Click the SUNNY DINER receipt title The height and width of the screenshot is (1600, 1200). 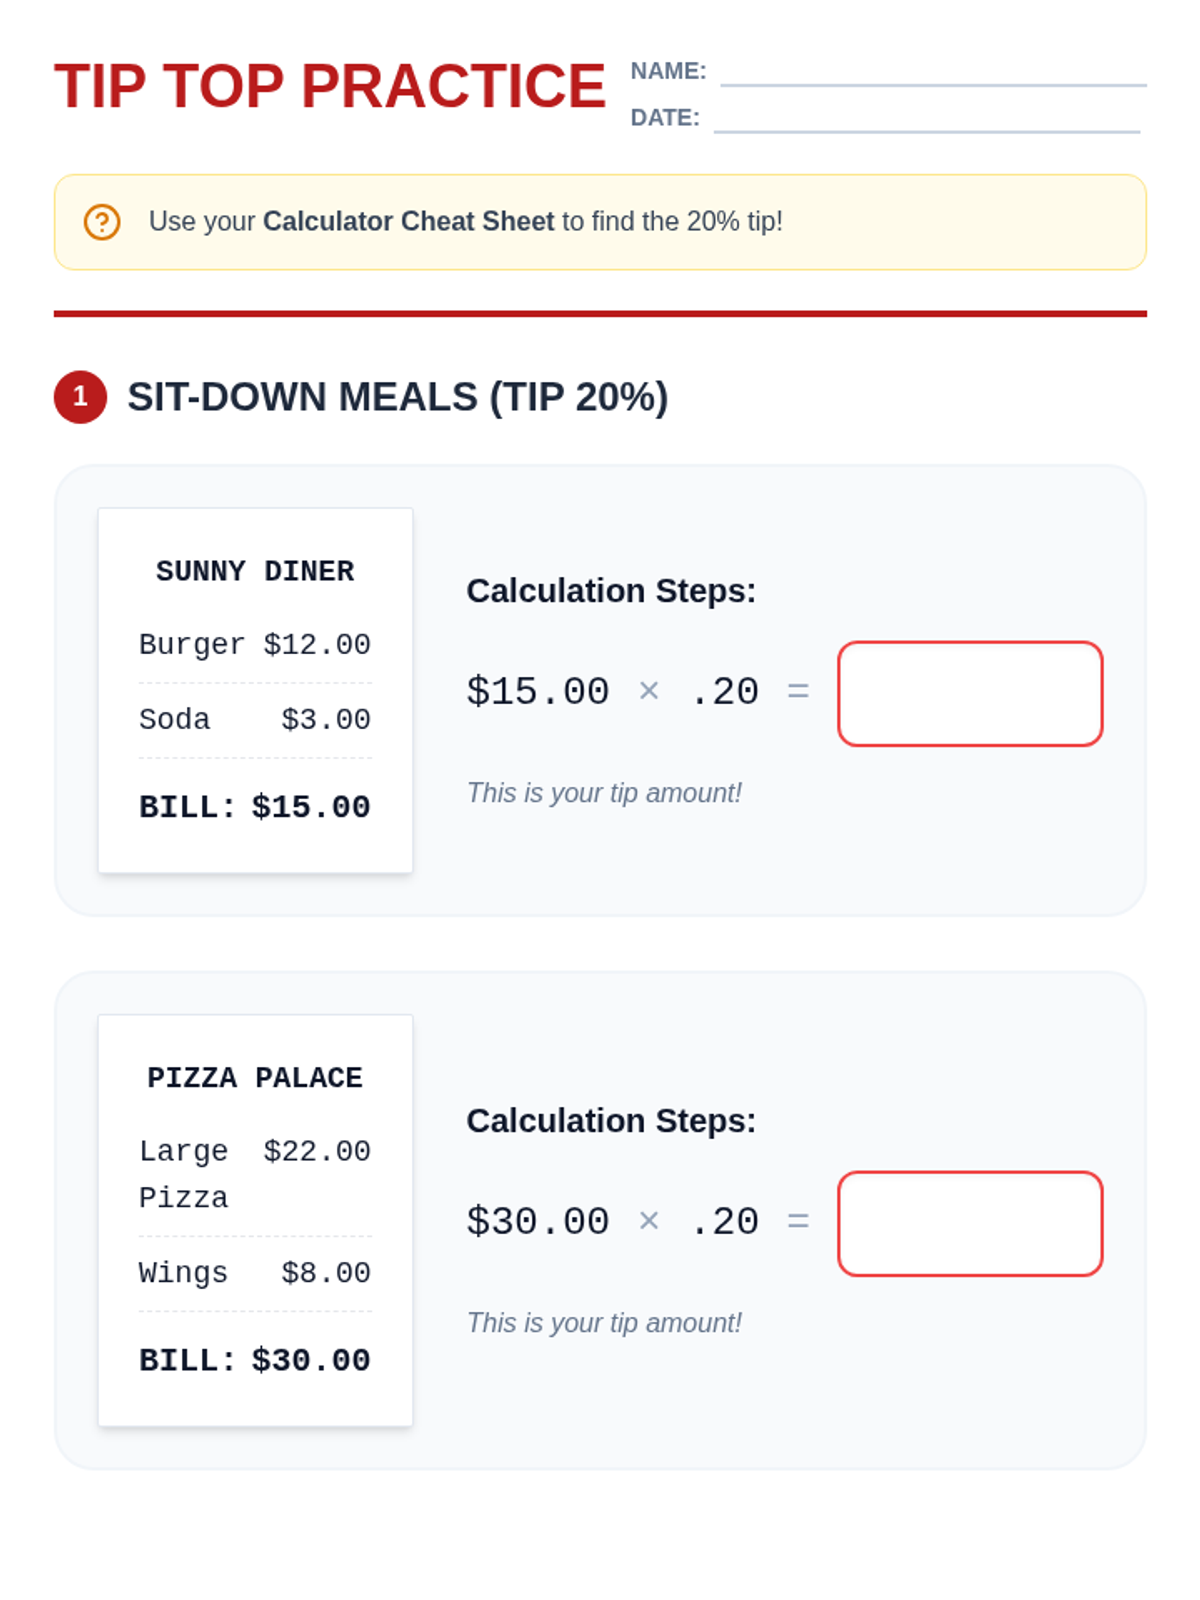point(255,571)
